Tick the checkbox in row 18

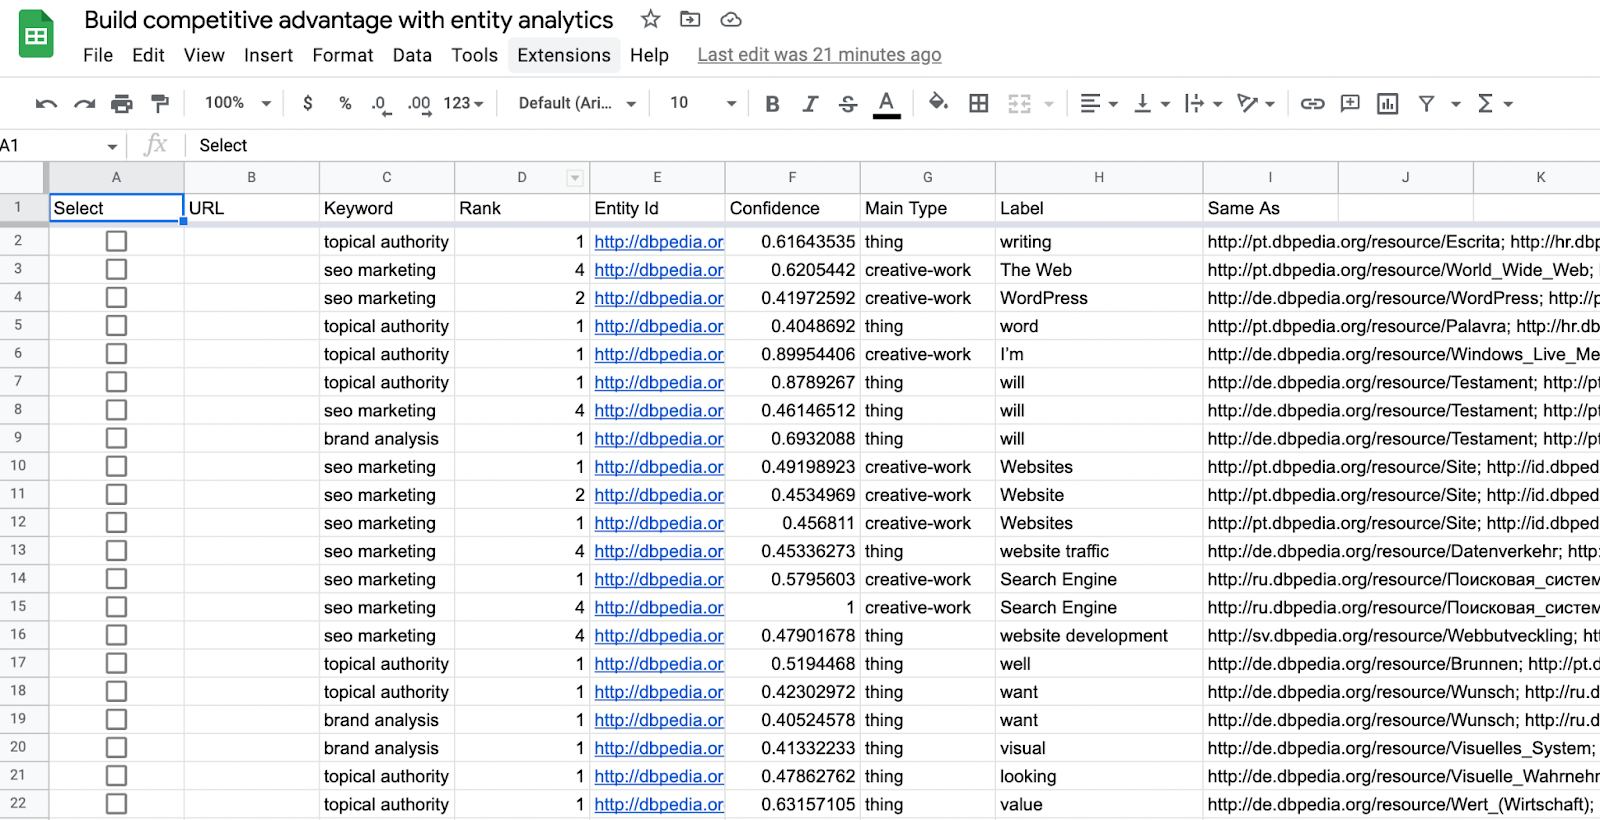[x=116, y=691]
